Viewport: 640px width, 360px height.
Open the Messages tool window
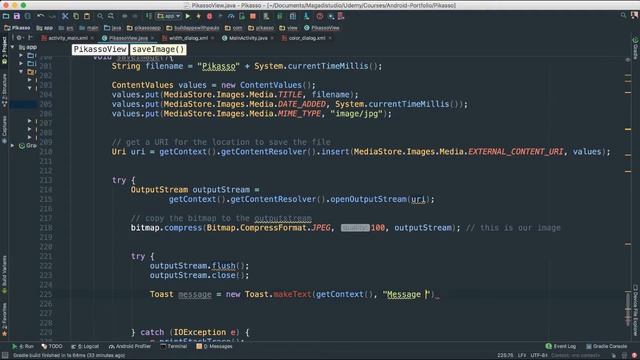click(214, 346)
